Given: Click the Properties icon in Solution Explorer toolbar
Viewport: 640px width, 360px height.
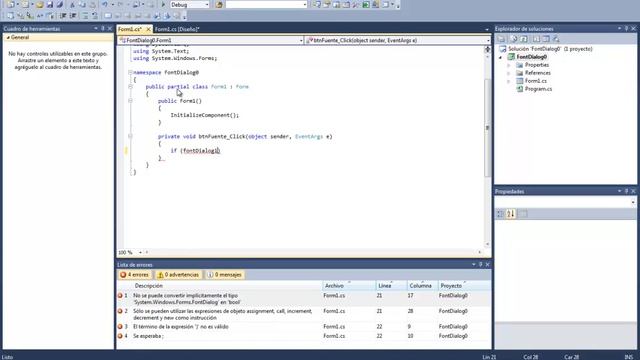Looking at the screenshot, I should click(x=502, y=39).
